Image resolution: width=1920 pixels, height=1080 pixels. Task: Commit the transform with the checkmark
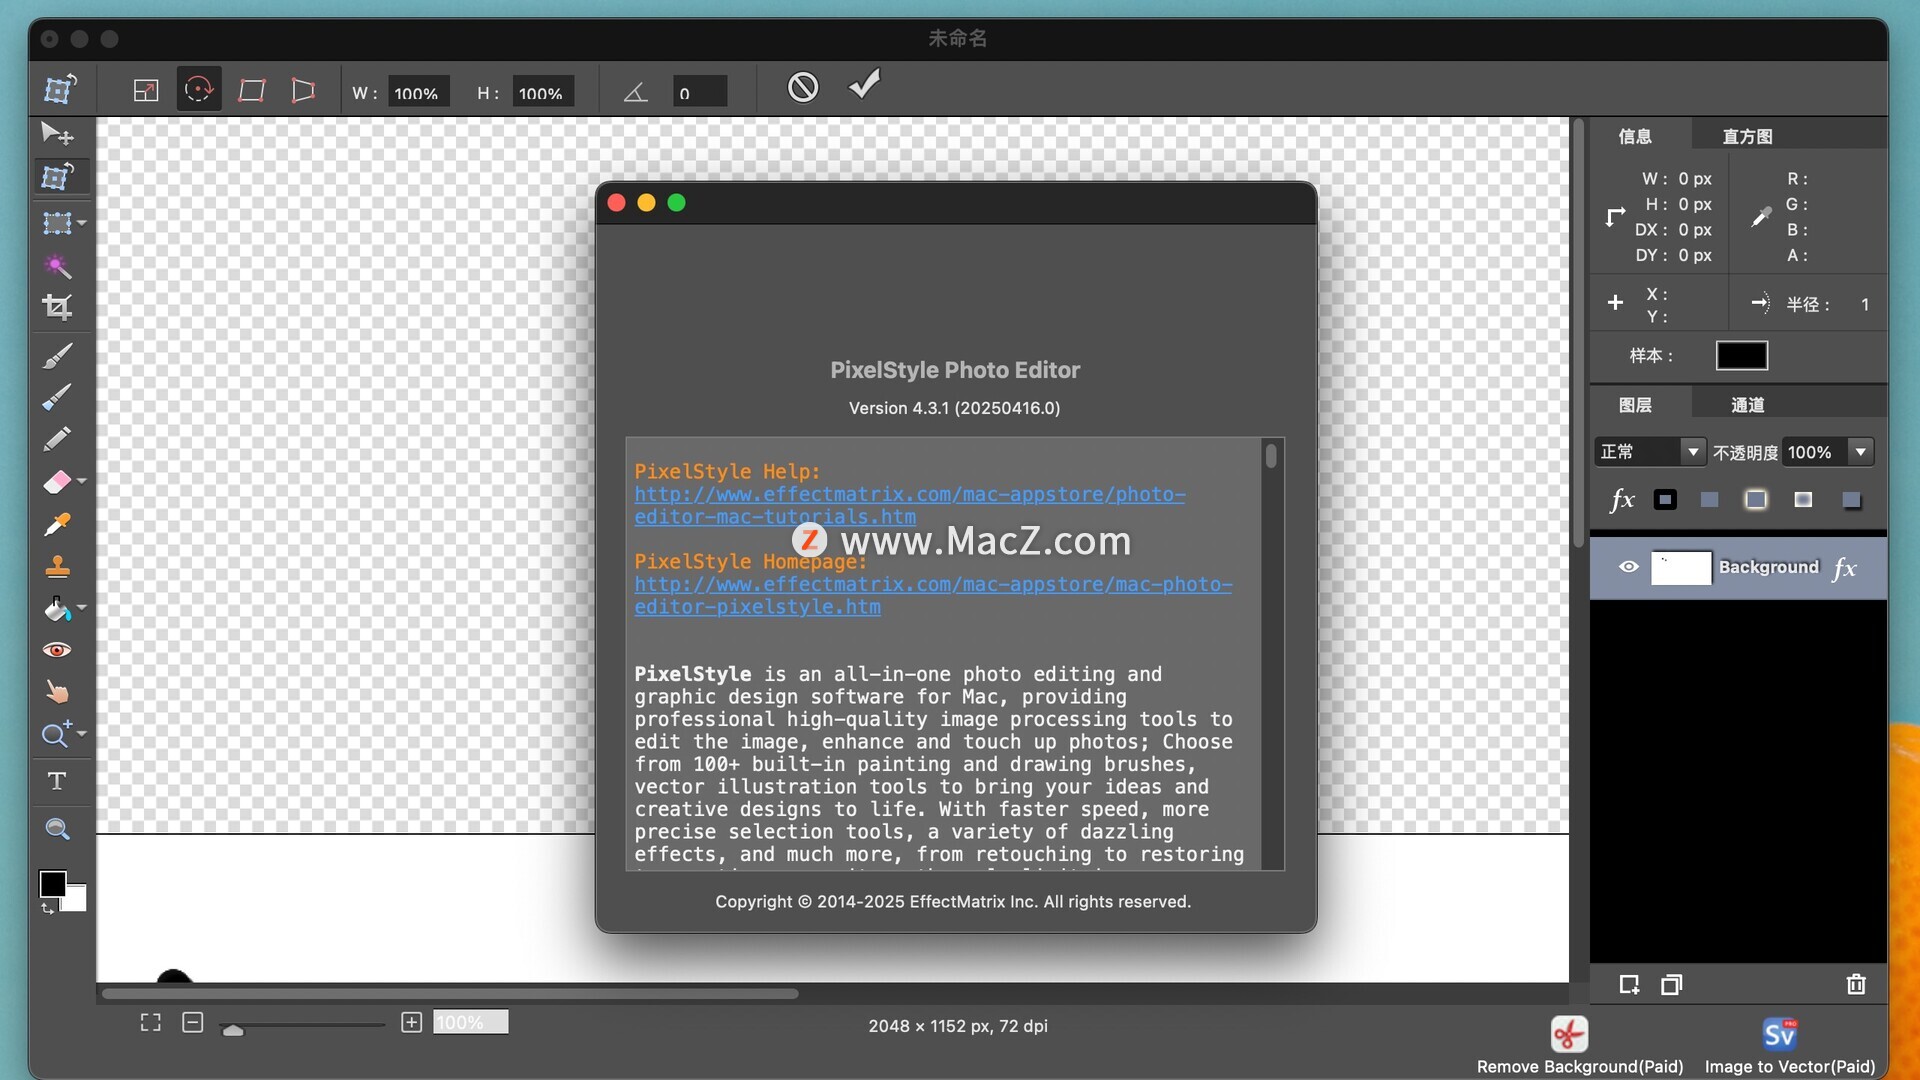pos(865,85)
